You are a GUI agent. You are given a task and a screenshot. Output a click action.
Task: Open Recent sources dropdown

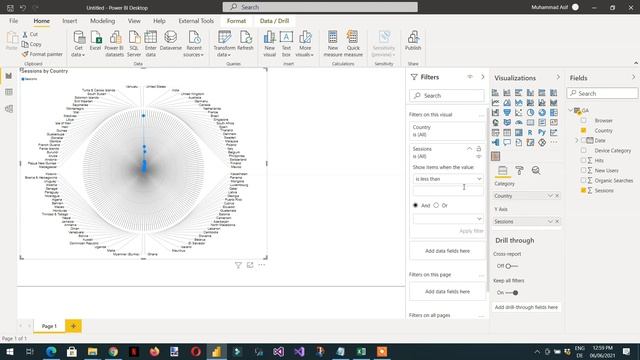tap(193, 44)
